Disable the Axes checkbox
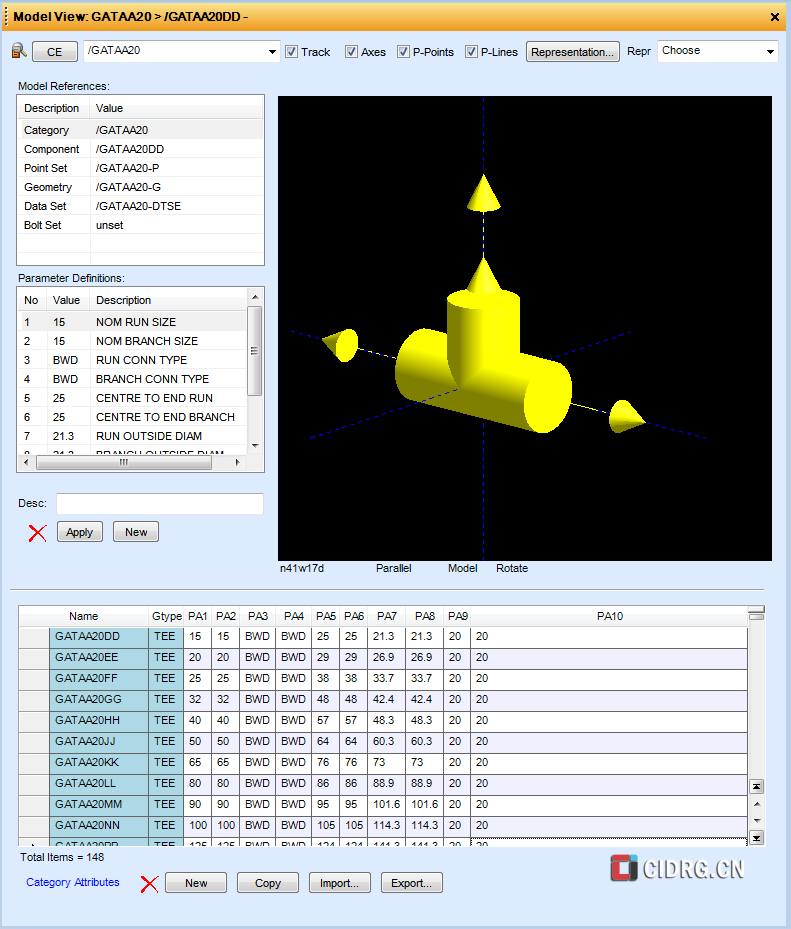 pyautogui.click(x=352, y=52)
